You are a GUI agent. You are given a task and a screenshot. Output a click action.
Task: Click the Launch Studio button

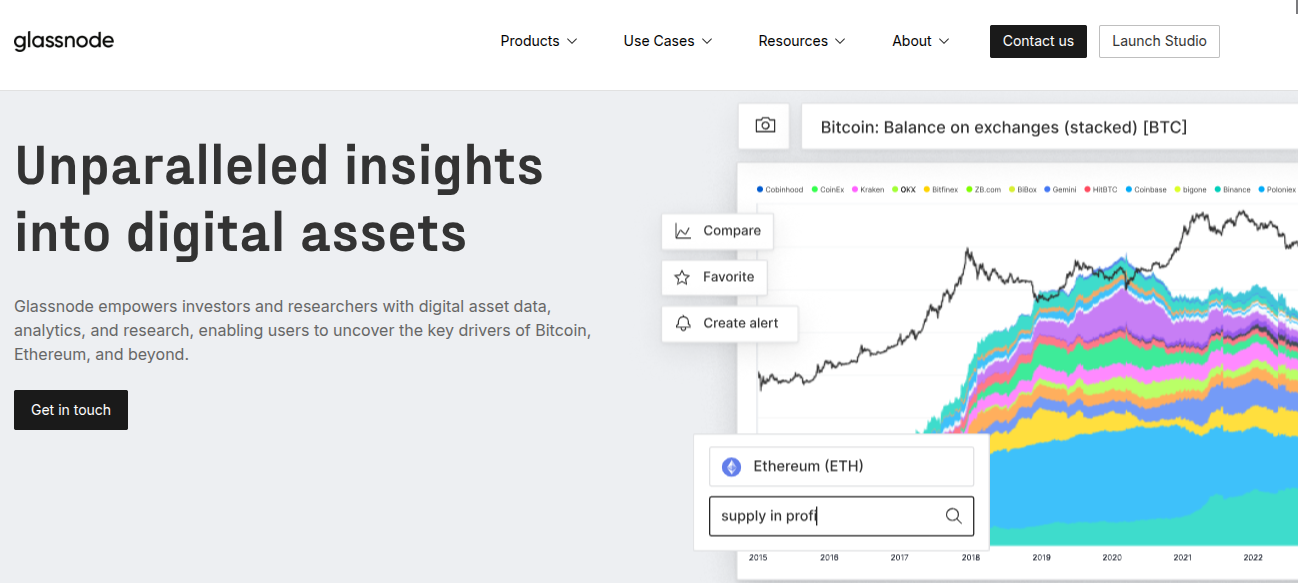[1159, 41]
